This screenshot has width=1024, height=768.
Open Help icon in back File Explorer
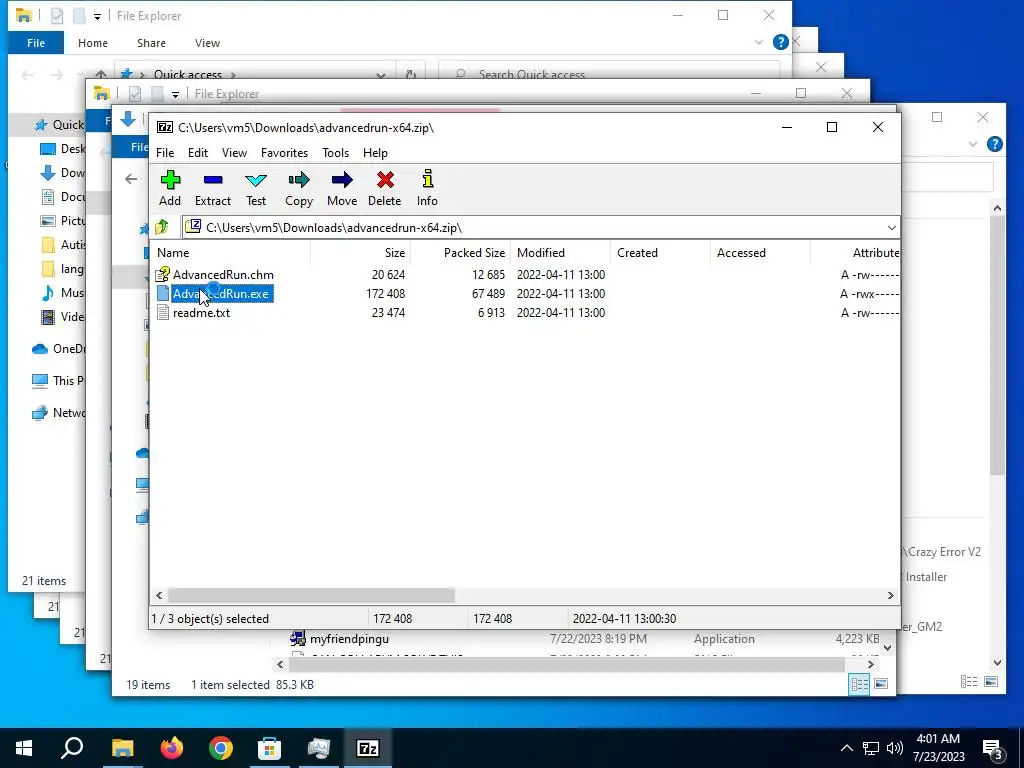(x=780, y=42)
